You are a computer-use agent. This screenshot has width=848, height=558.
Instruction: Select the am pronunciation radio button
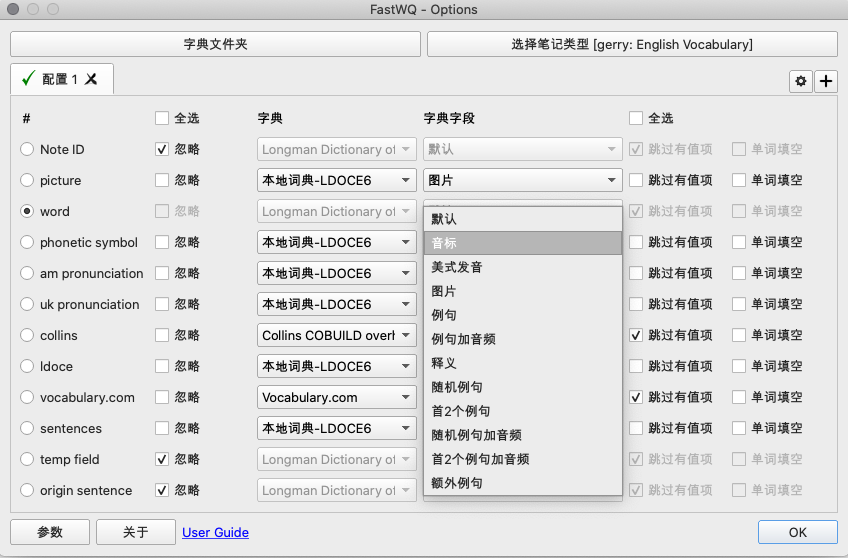pyautogui.click(x=27, y=273)
